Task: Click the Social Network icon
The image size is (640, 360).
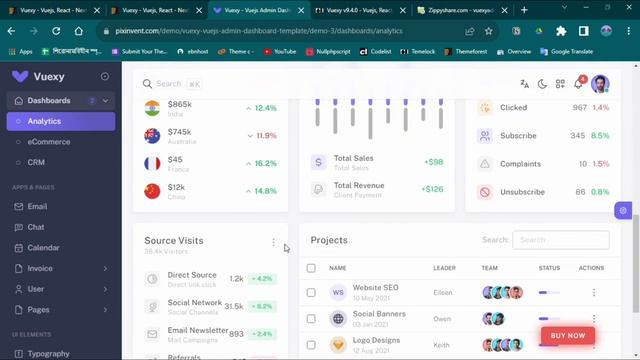Action: coord(152,307)
